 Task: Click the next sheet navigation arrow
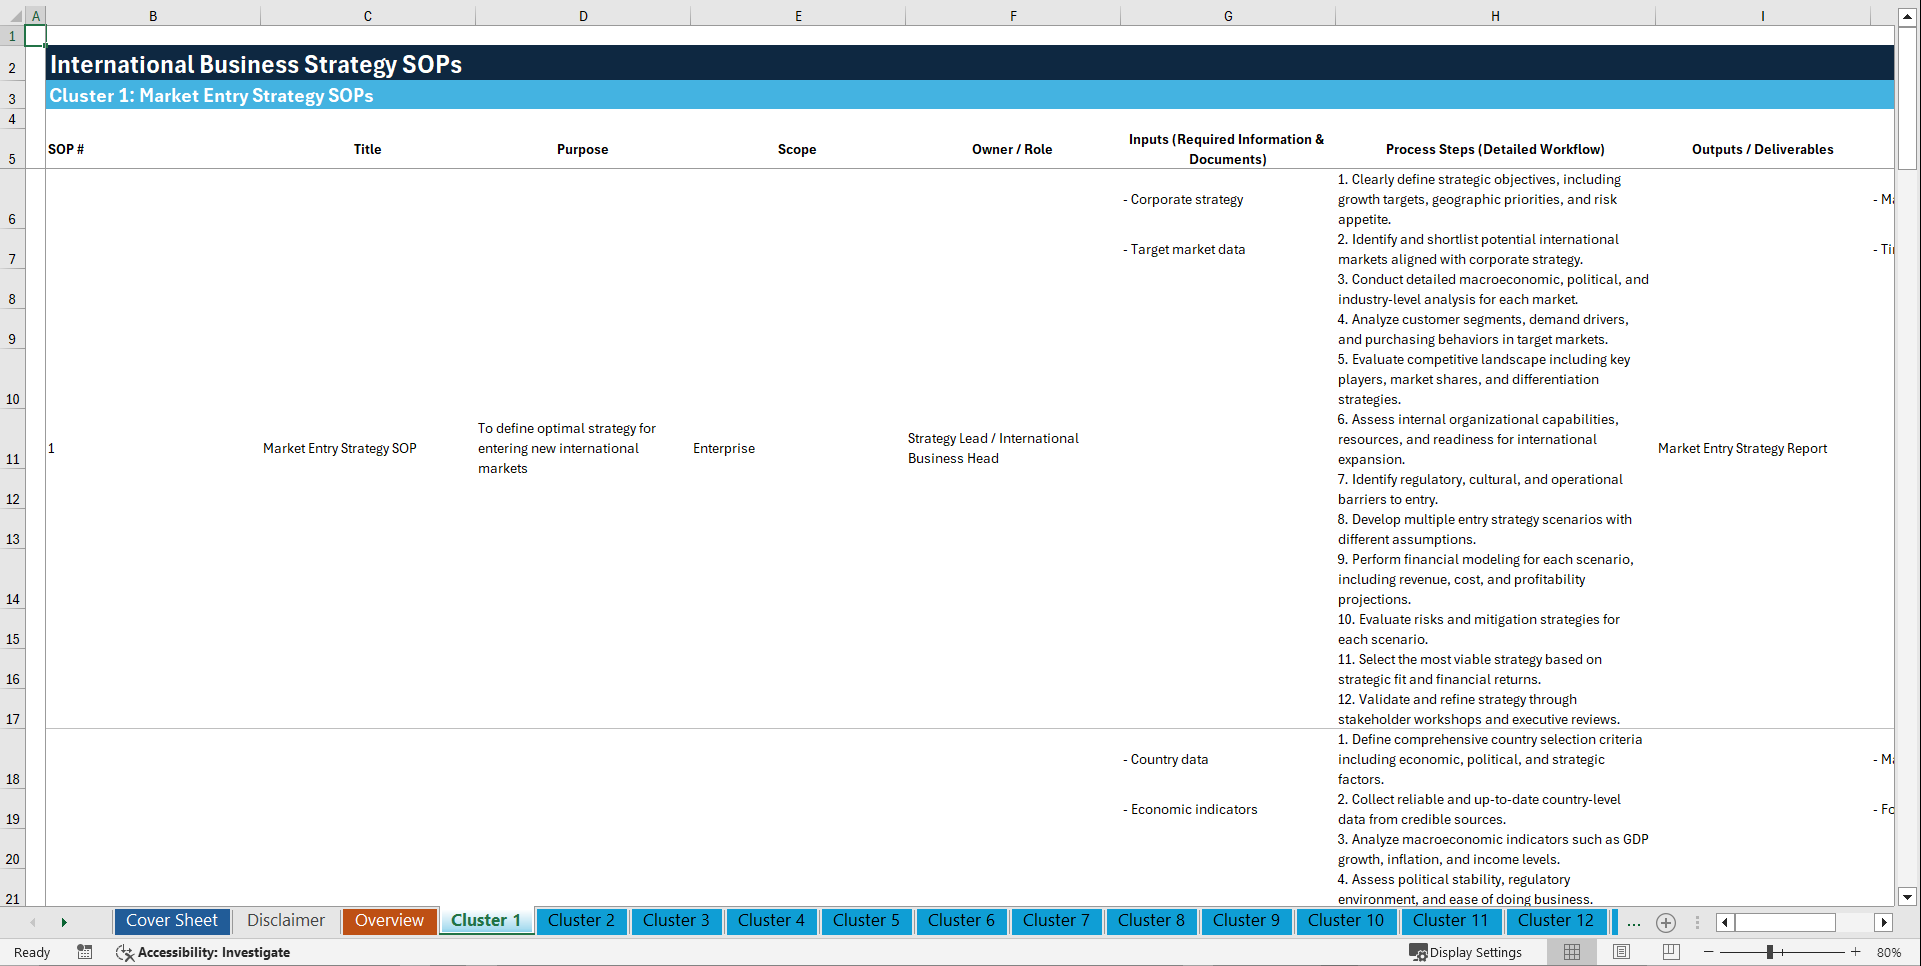point(64,921)
